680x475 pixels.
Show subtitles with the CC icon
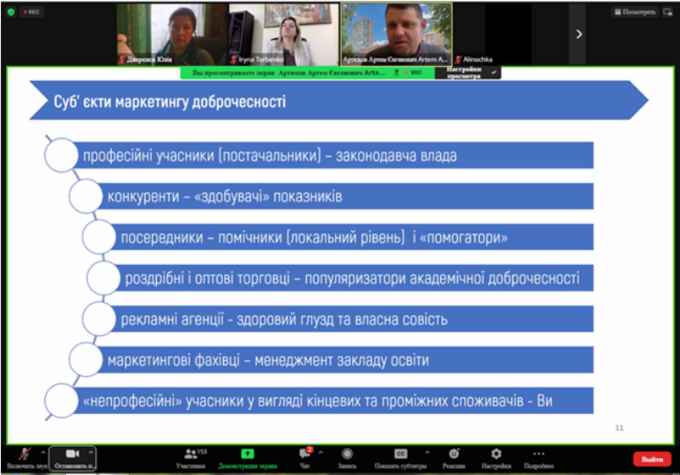pyautogui.click(x=401, y=454)
